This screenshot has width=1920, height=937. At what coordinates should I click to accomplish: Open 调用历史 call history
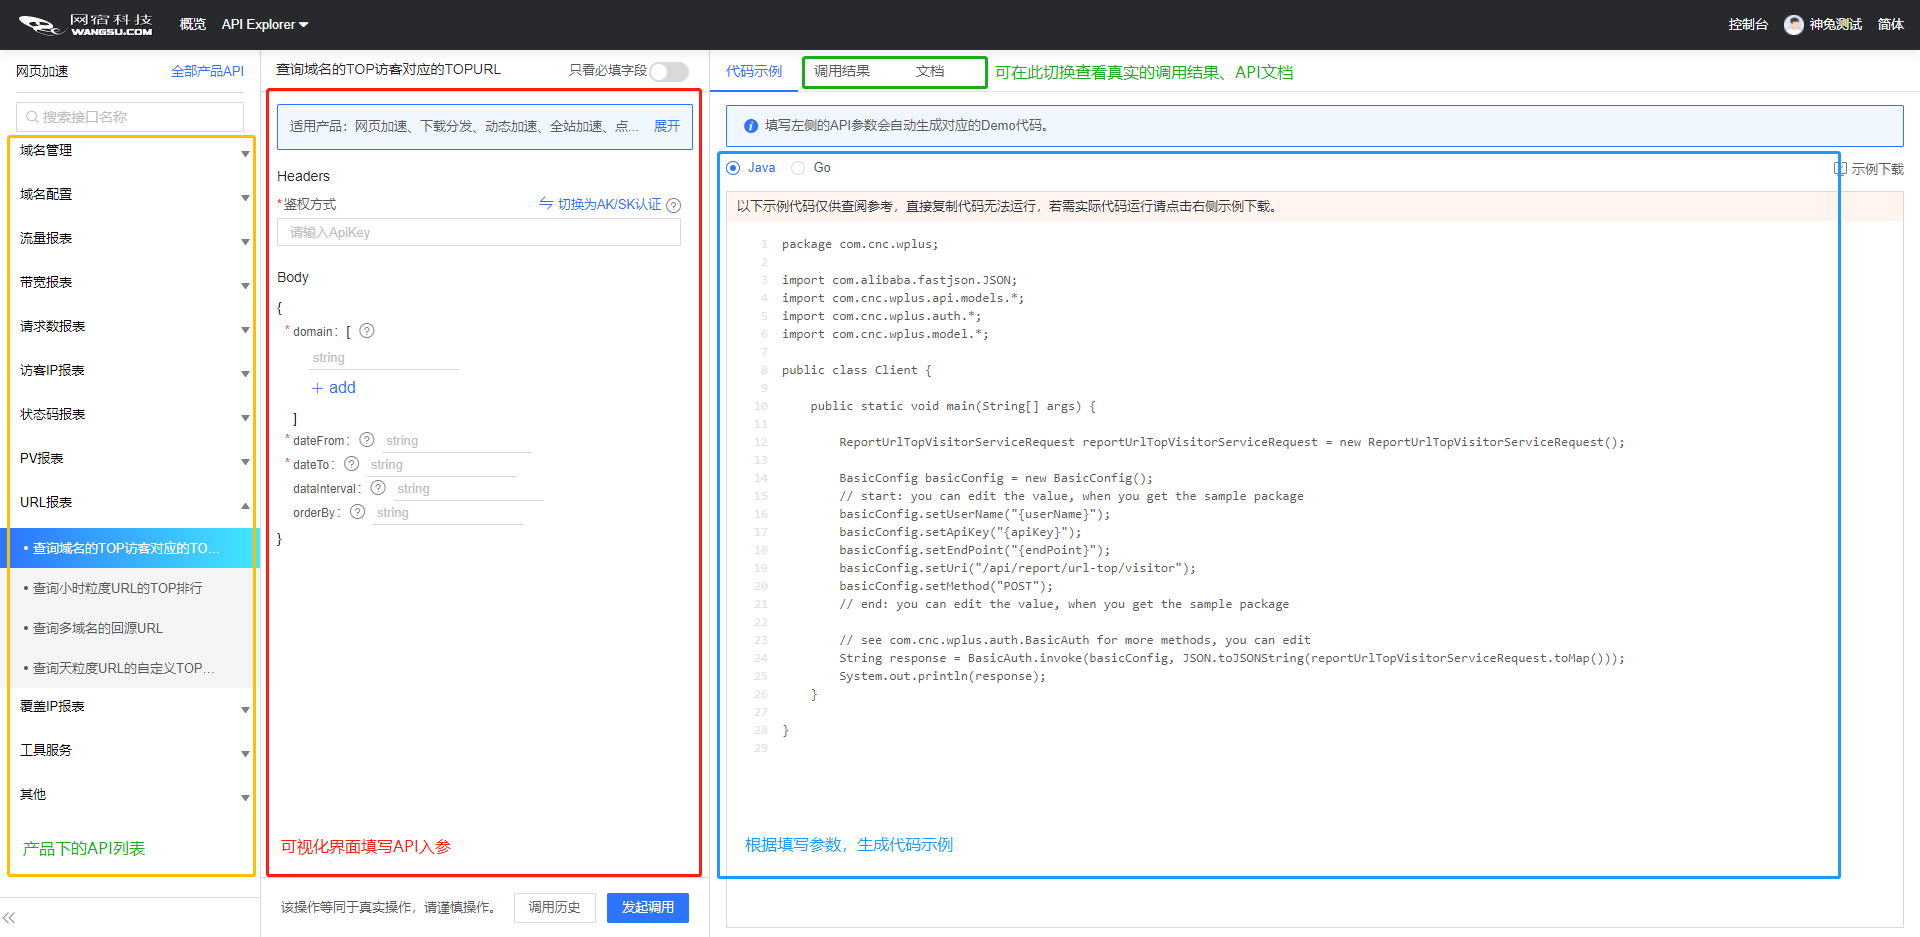point(554,907)
